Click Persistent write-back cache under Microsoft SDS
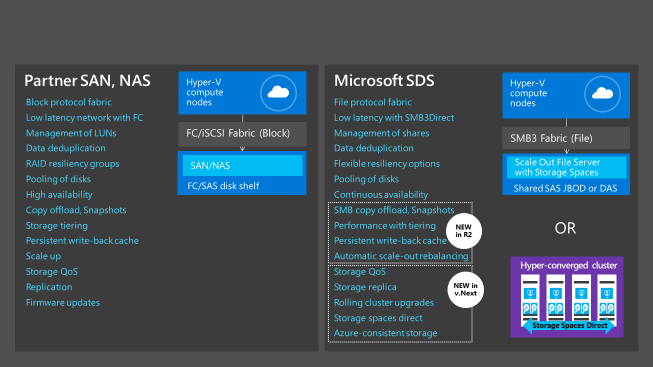Screen dimensions: 653x367 390,240
